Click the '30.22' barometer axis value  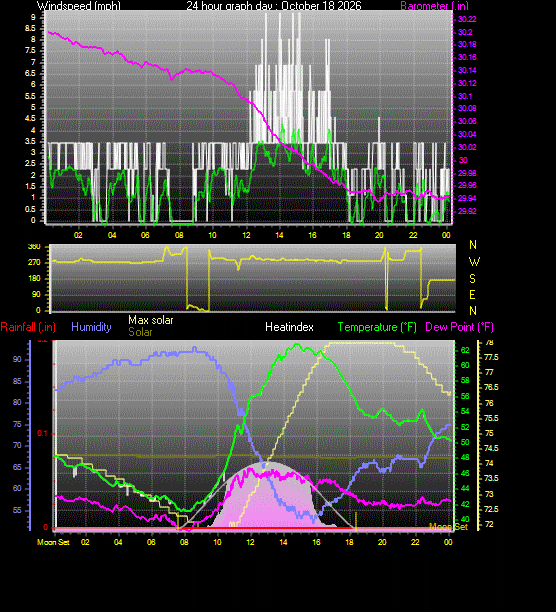467,20
